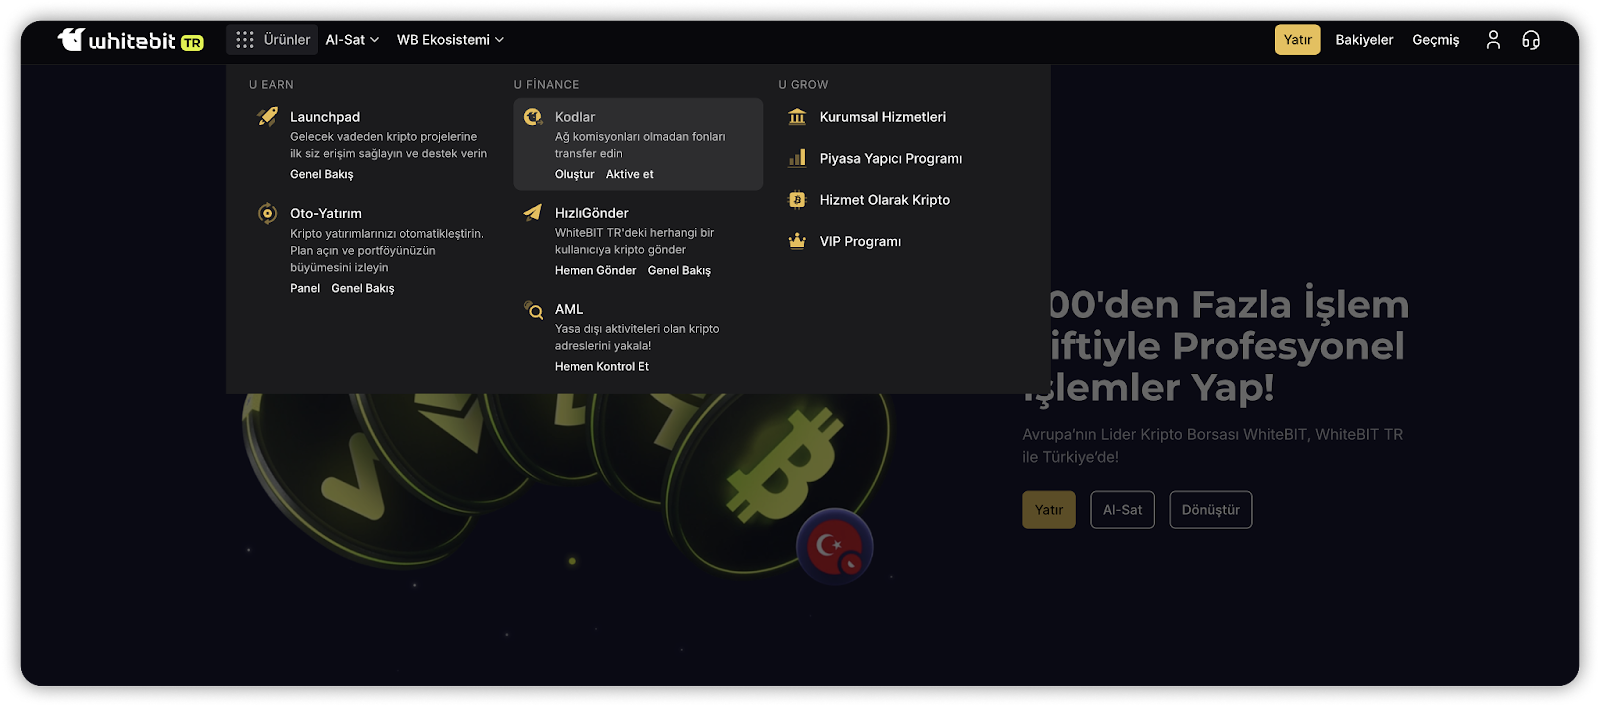The height and width of the screenshot is (707, 1600).
Task: Click the WhiteBIT TR logo
Action: [130, 40]
